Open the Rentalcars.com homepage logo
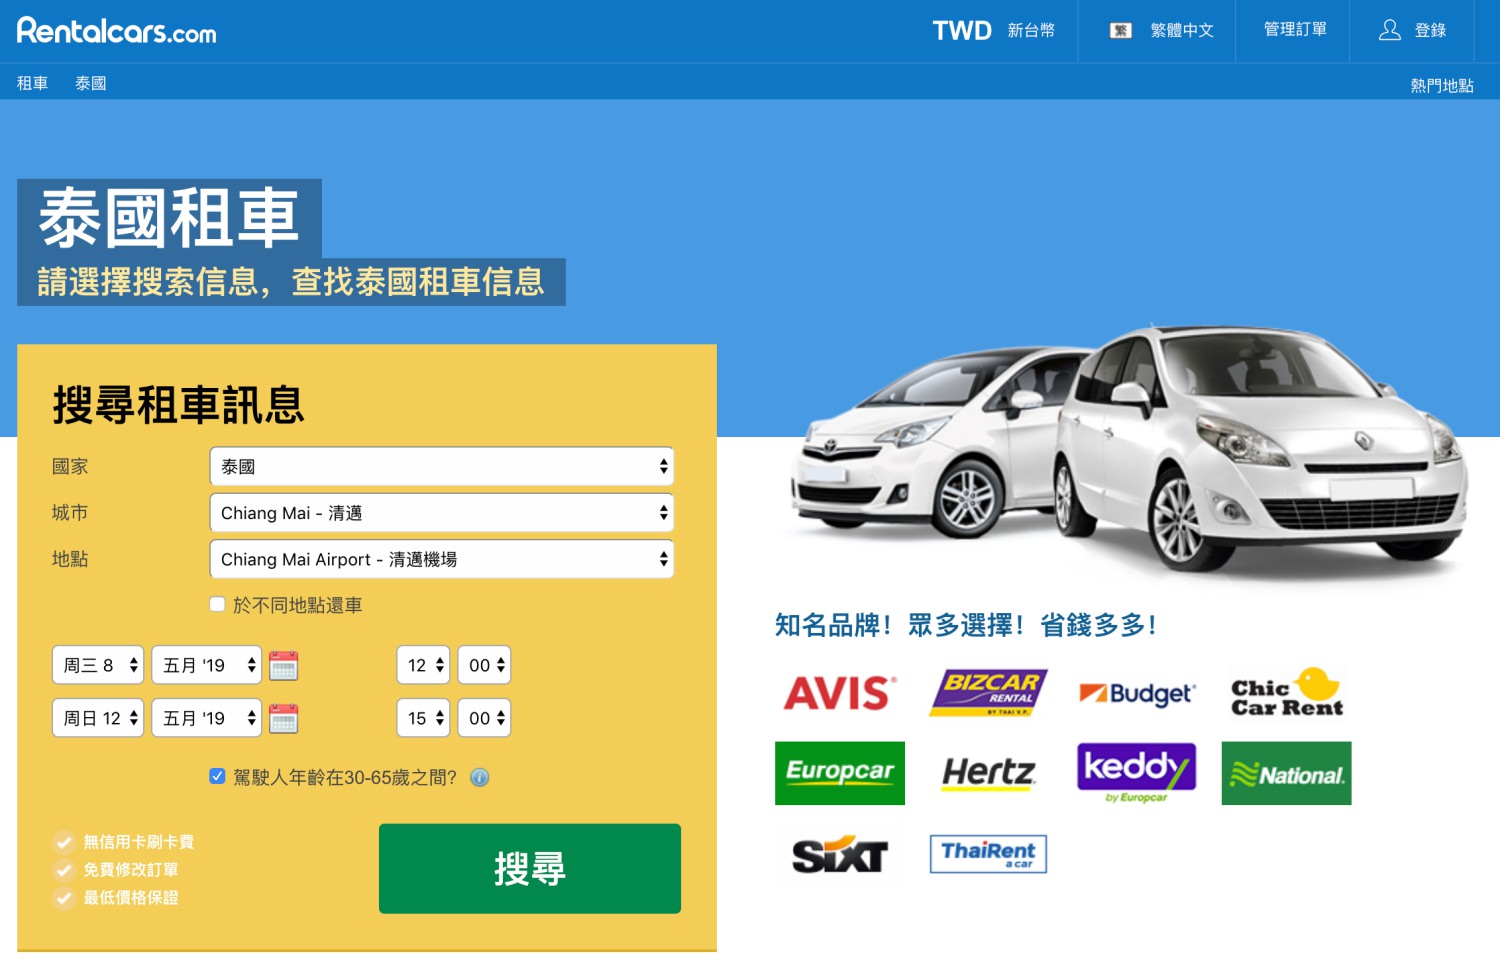The width and height of the screenshot is (1500, 964). pos(117,31)
